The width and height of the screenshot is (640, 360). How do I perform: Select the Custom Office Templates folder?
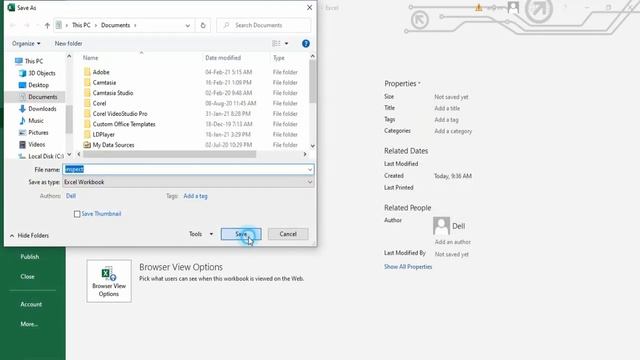pos(124,124)
